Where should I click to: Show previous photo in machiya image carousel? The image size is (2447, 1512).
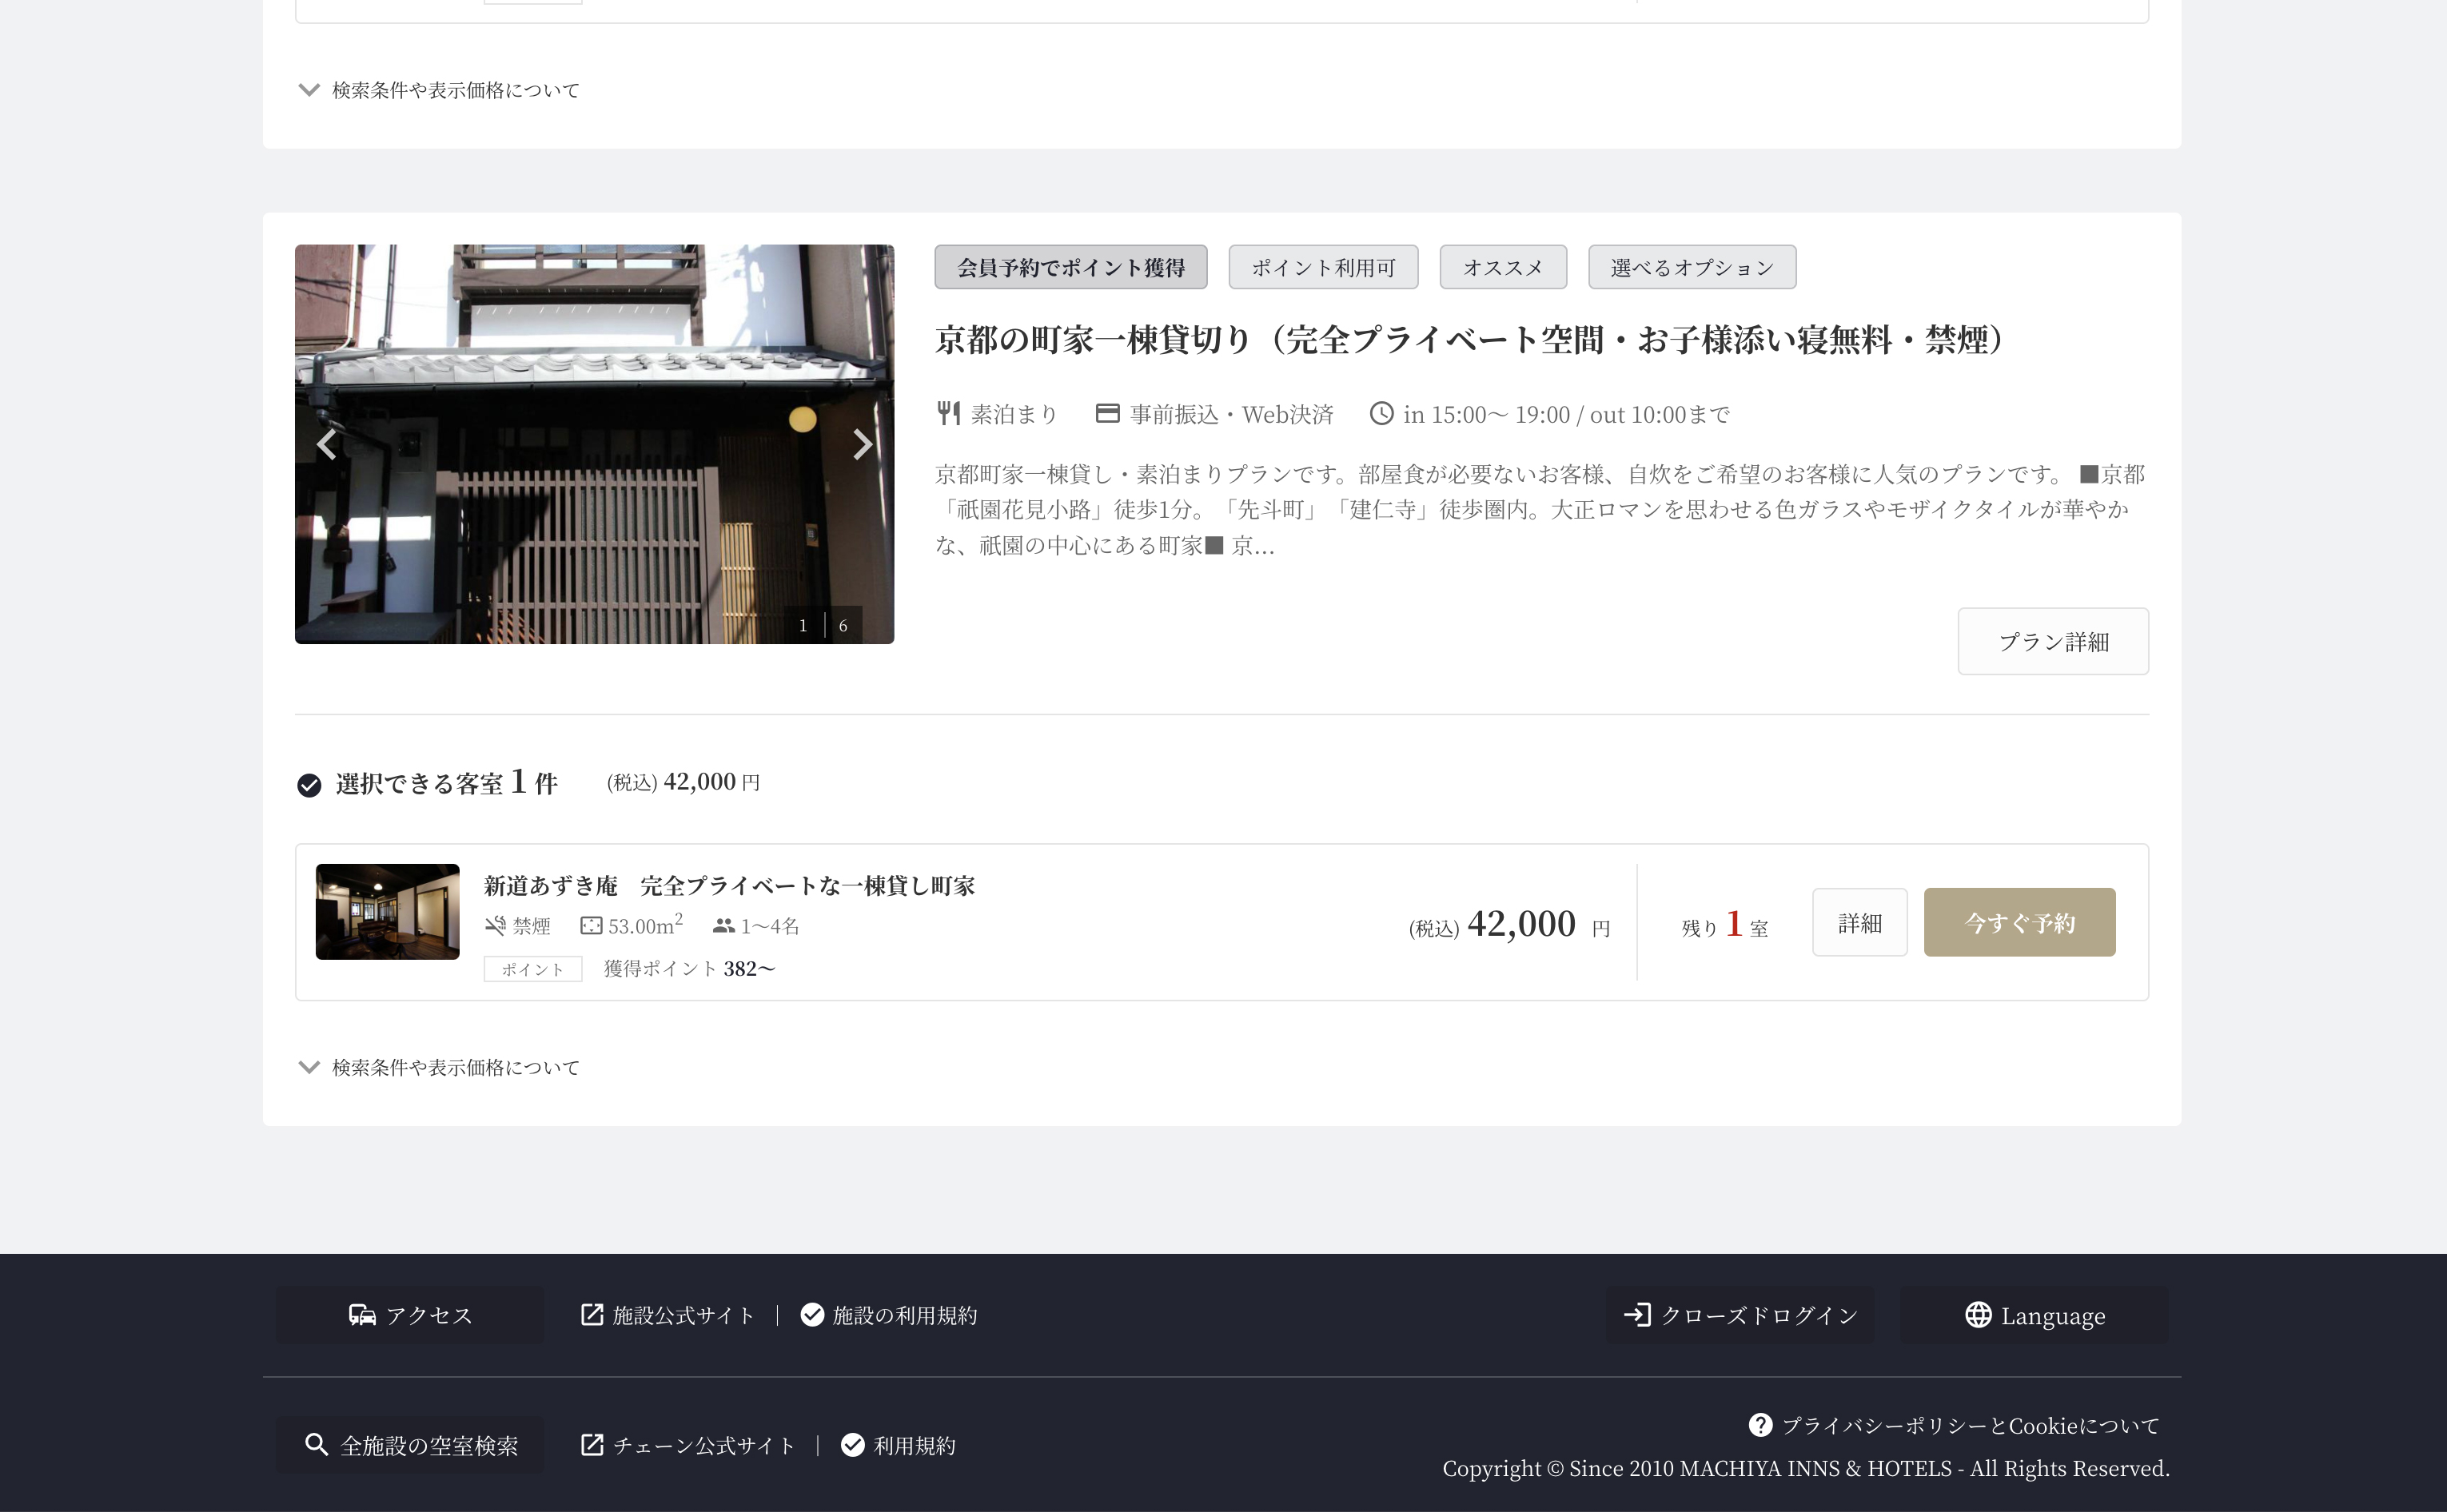tap(326, 444)
